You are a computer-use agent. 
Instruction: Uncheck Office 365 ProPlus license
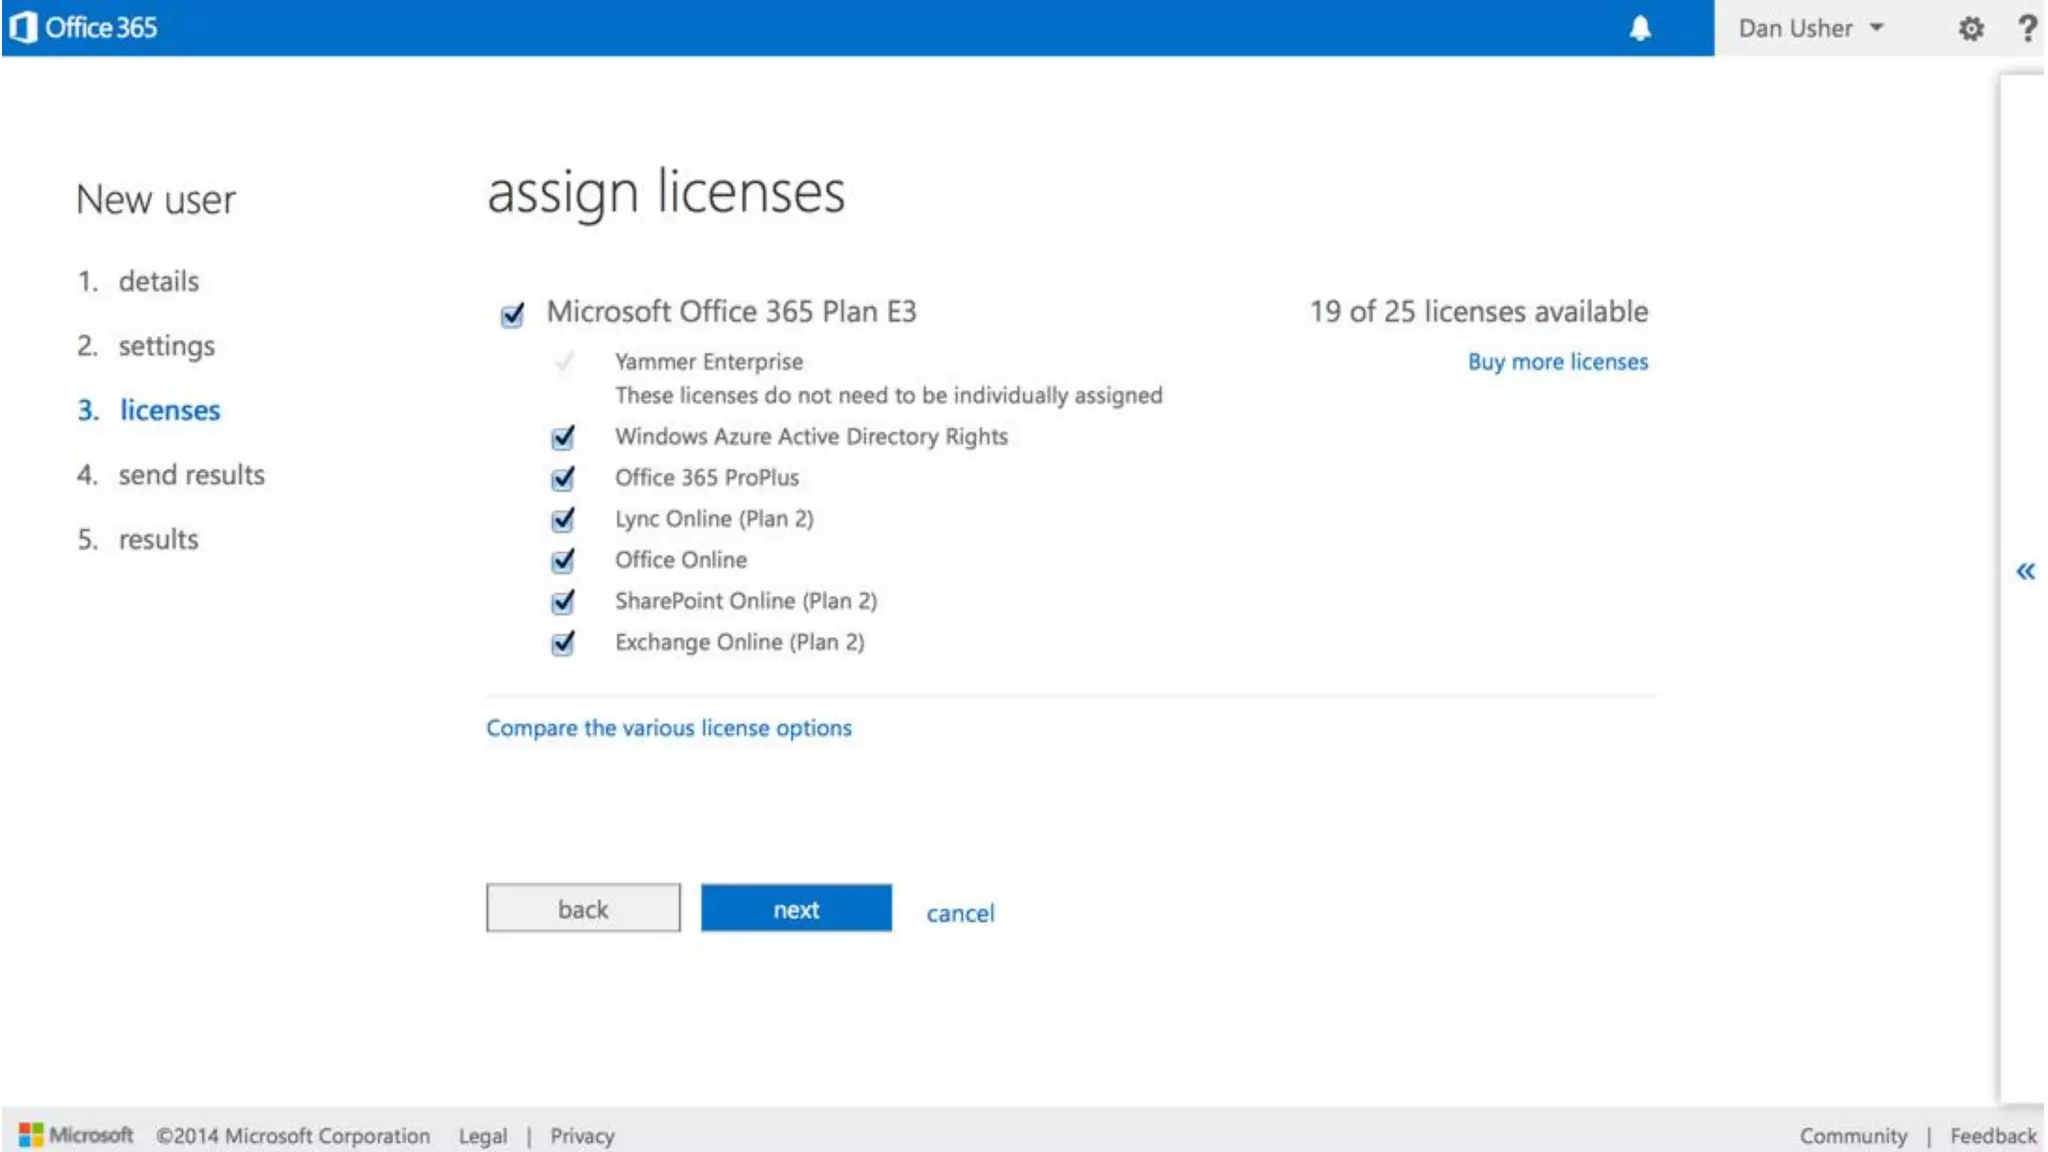coord(563,478)
